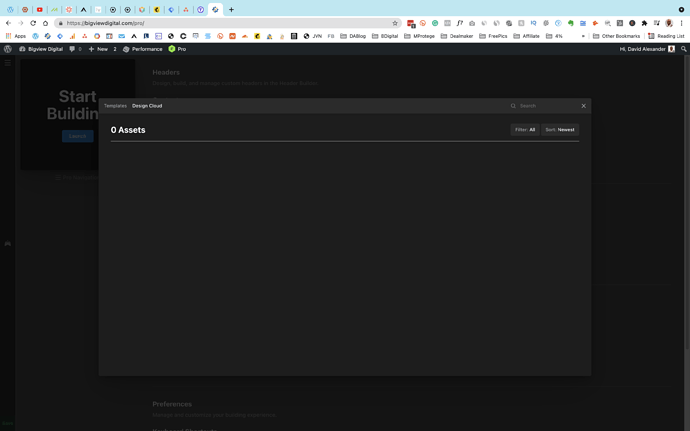Focus the Search field in the modal
The height and width of the screenshot is (431, 690).
pyautogui.click(x=546, y=106)
